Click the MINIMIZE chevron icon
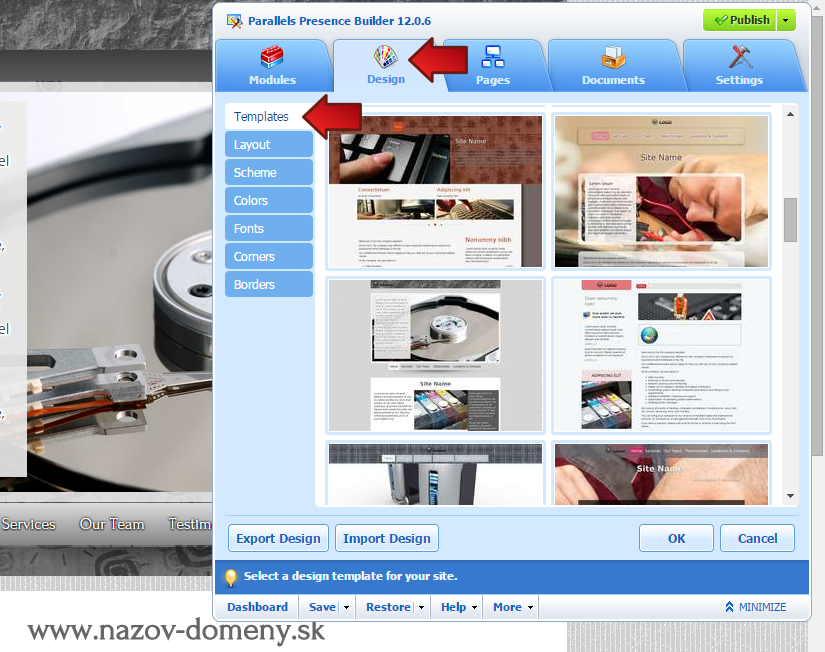Image resolution: width=825 pixels, height=652 pixels. [729, 607]
